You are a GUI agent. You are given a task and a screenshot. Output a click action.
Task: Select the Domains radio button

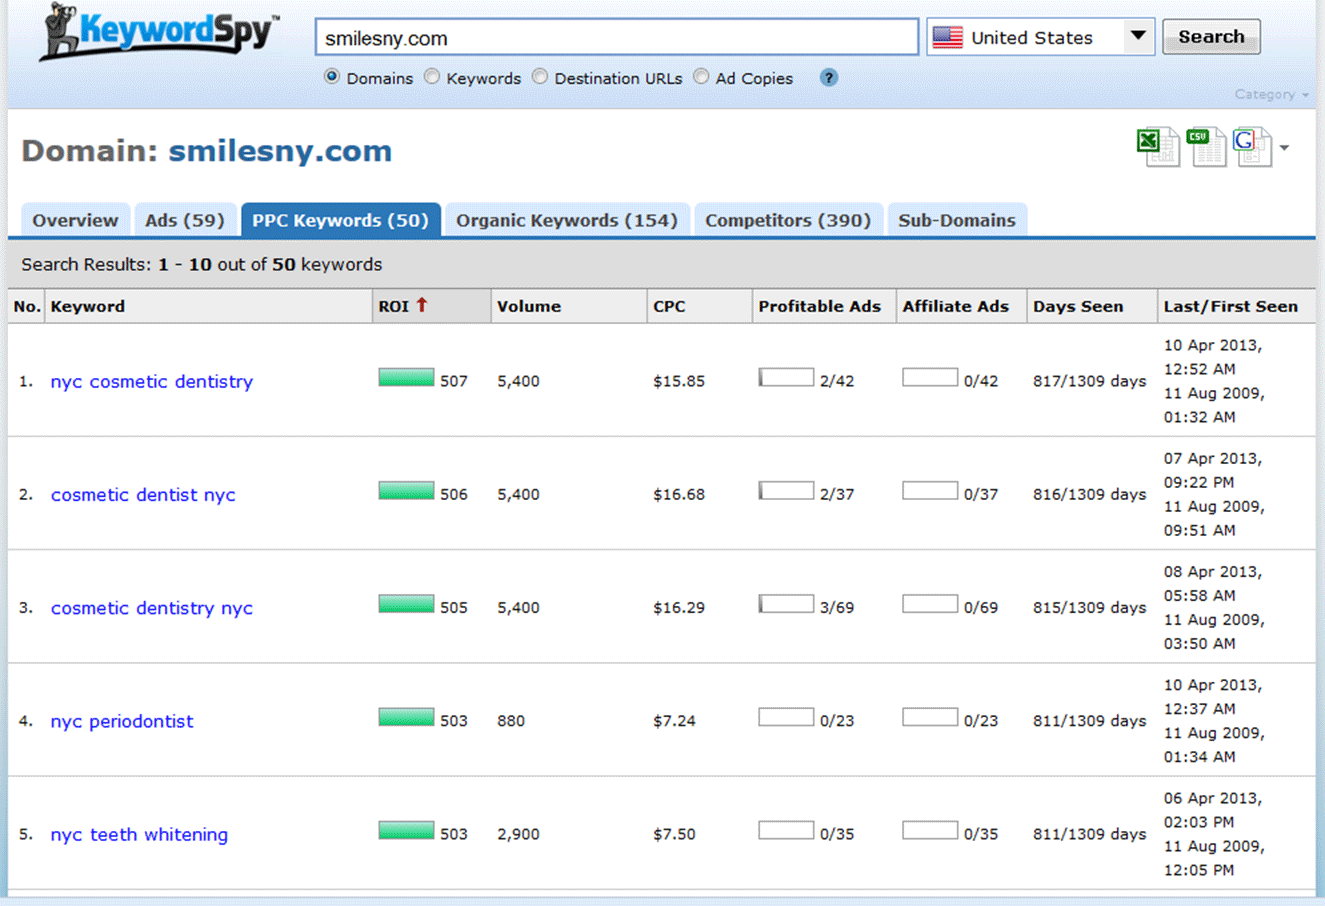point(332,77)
